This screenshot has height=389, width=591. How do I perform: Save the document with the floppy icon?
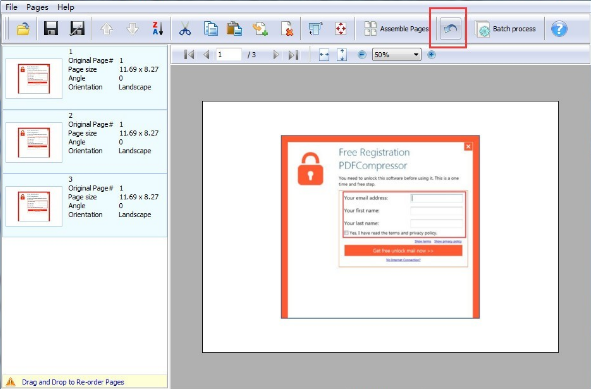click(x=51, y=29)
